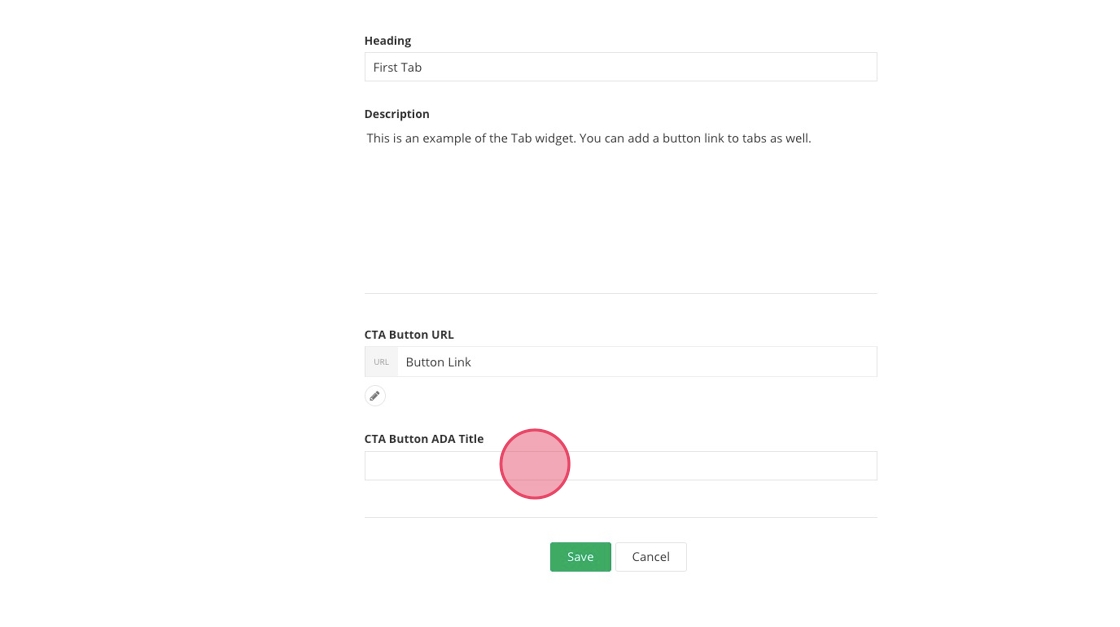Click the divider line above Save button
The image size is (1120, 627).
click(x=620, y=517)
